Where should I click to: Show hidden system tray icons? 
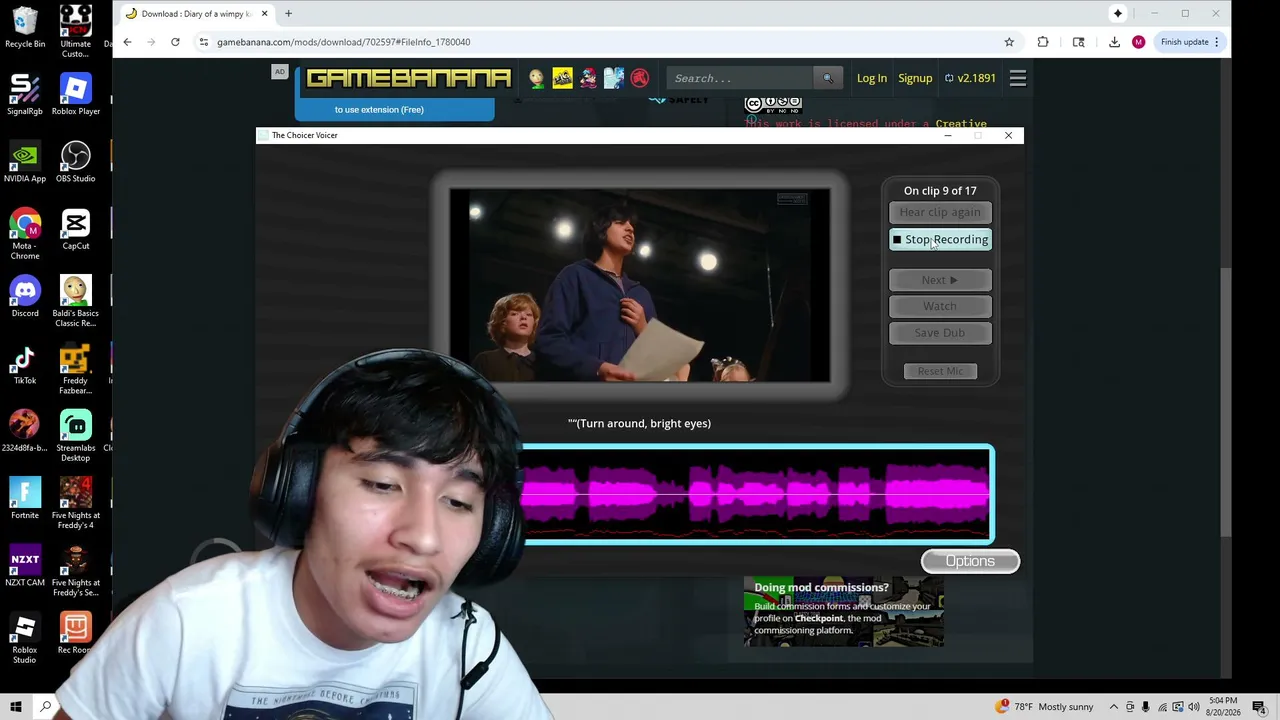pos(1114,707)
